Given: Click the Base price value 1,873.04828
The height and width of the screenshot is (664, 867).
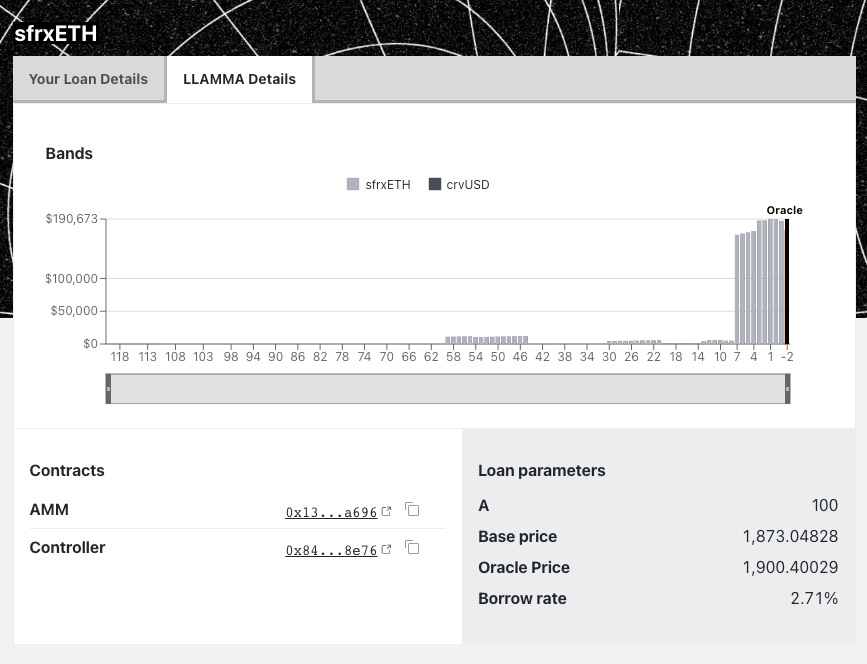Looking at the screenshot, I should (790, 536).
